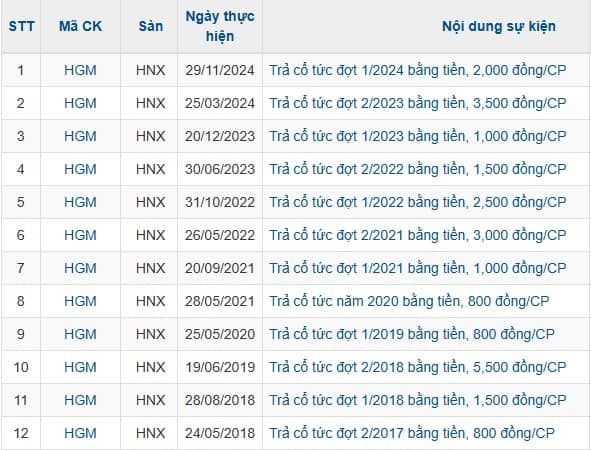The height and width of the screenshot is (450, 591).
Task: Click the 'Mã CK' column header
Action: click(80, 26)
